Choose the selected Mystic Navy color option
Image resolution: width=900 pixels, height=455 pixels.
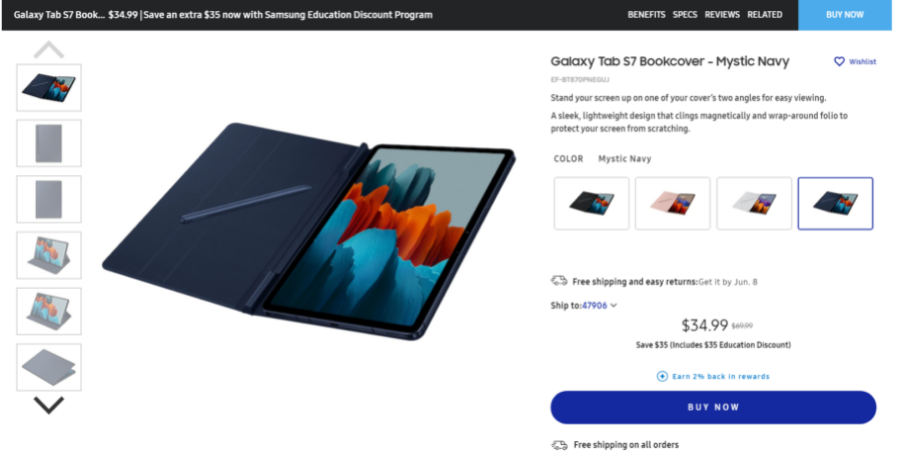tap(835, 204)
